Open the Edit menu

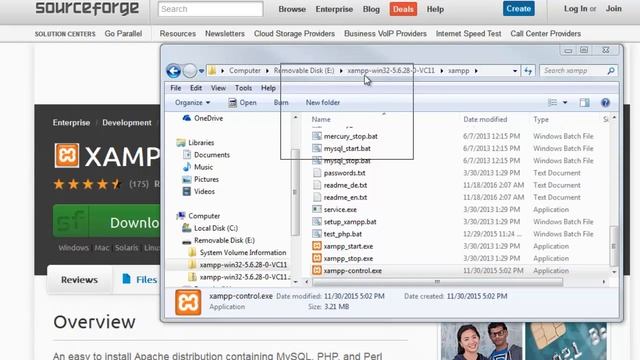pos(196,88)
